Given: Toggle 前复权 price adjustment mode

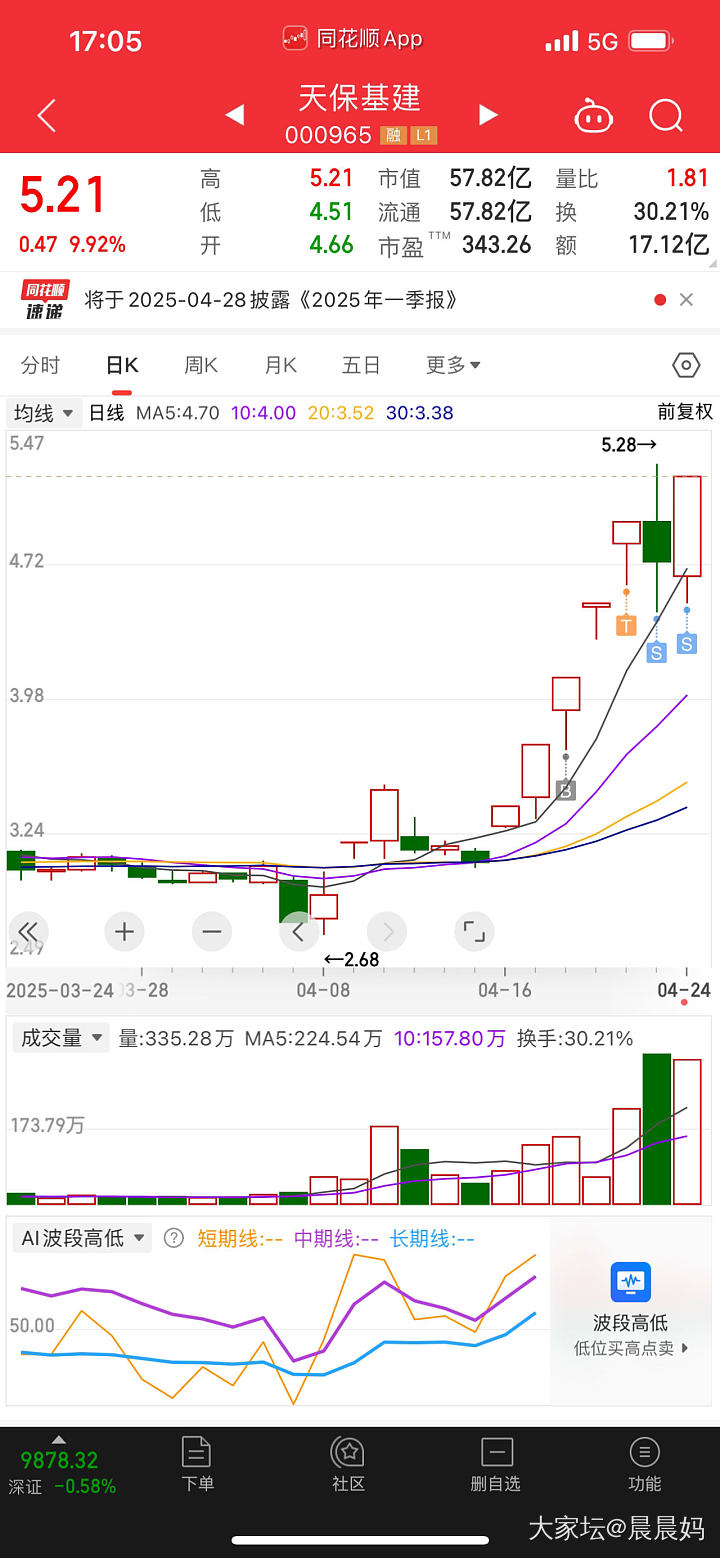Looking at the screenshot, I should [685, 412].
